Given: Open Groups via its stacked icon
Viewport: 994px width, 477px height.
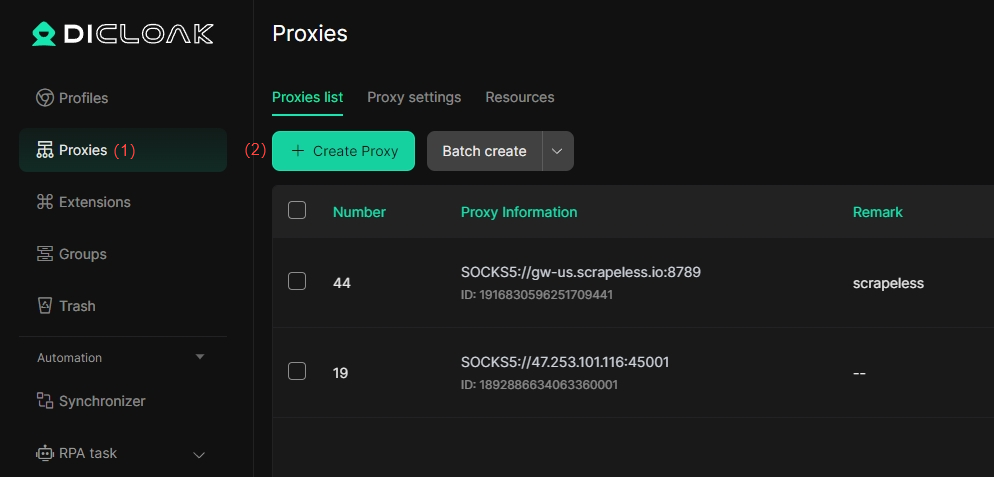Looking at the screenshot, I should point(44,254).
